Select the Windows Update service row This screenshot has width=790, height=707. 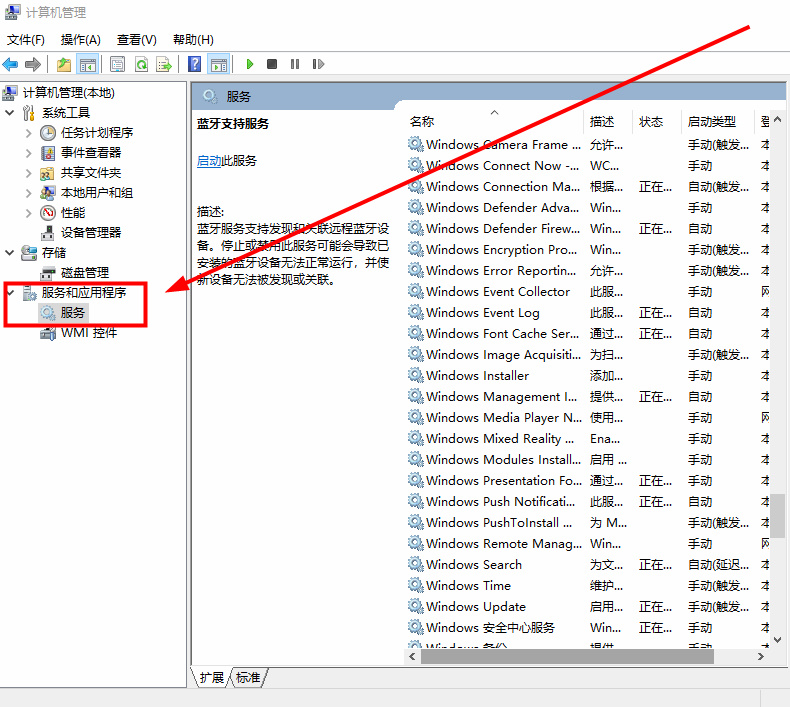tap(476, 606)
